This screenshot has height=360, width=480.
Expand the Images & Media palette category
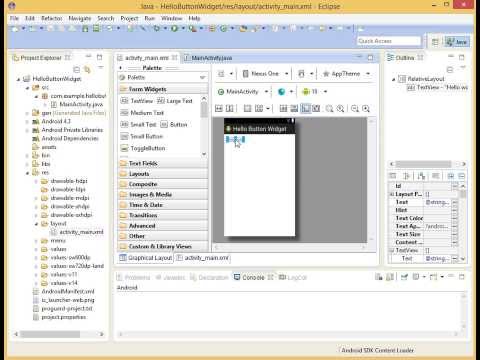tap(163, 194)
